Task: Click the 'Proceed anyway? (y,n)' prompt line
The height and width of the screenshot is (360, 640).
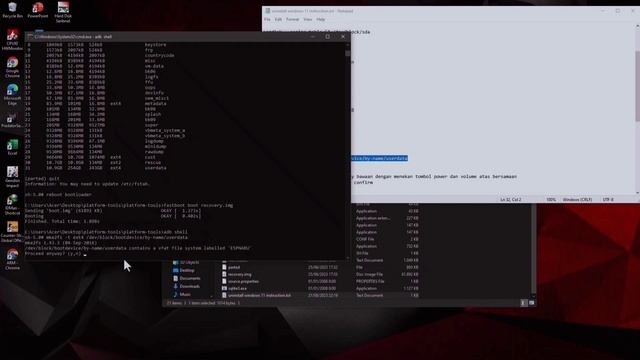Action: point(56,253)
